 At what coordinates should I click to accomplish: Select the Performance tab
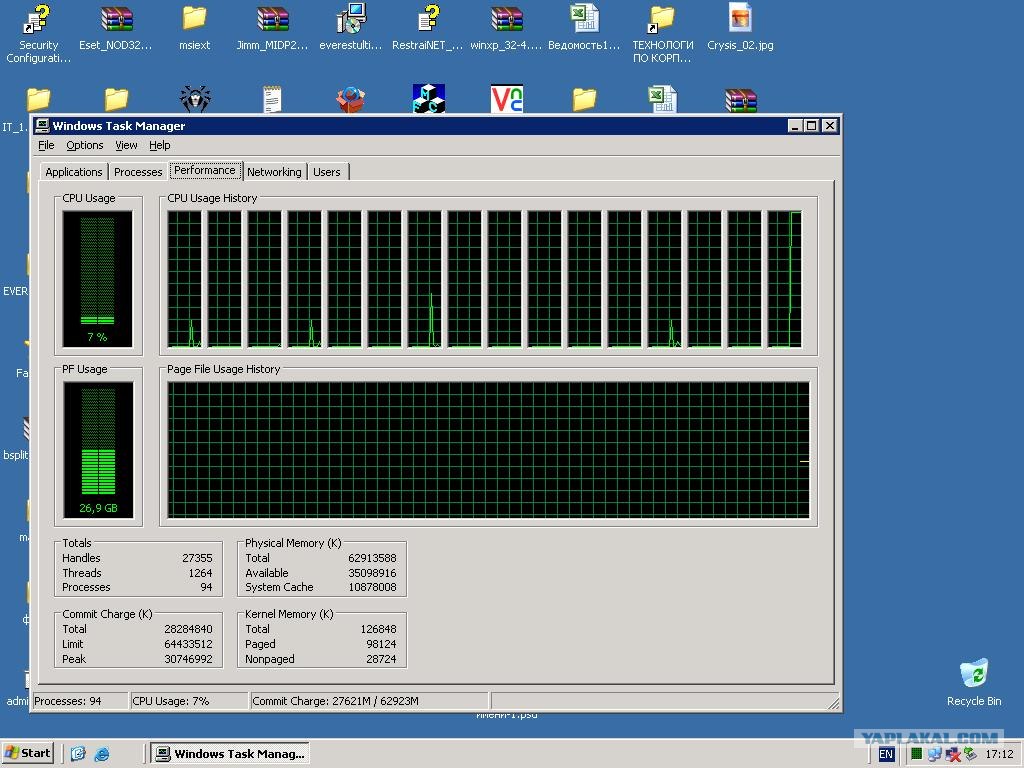204,170
